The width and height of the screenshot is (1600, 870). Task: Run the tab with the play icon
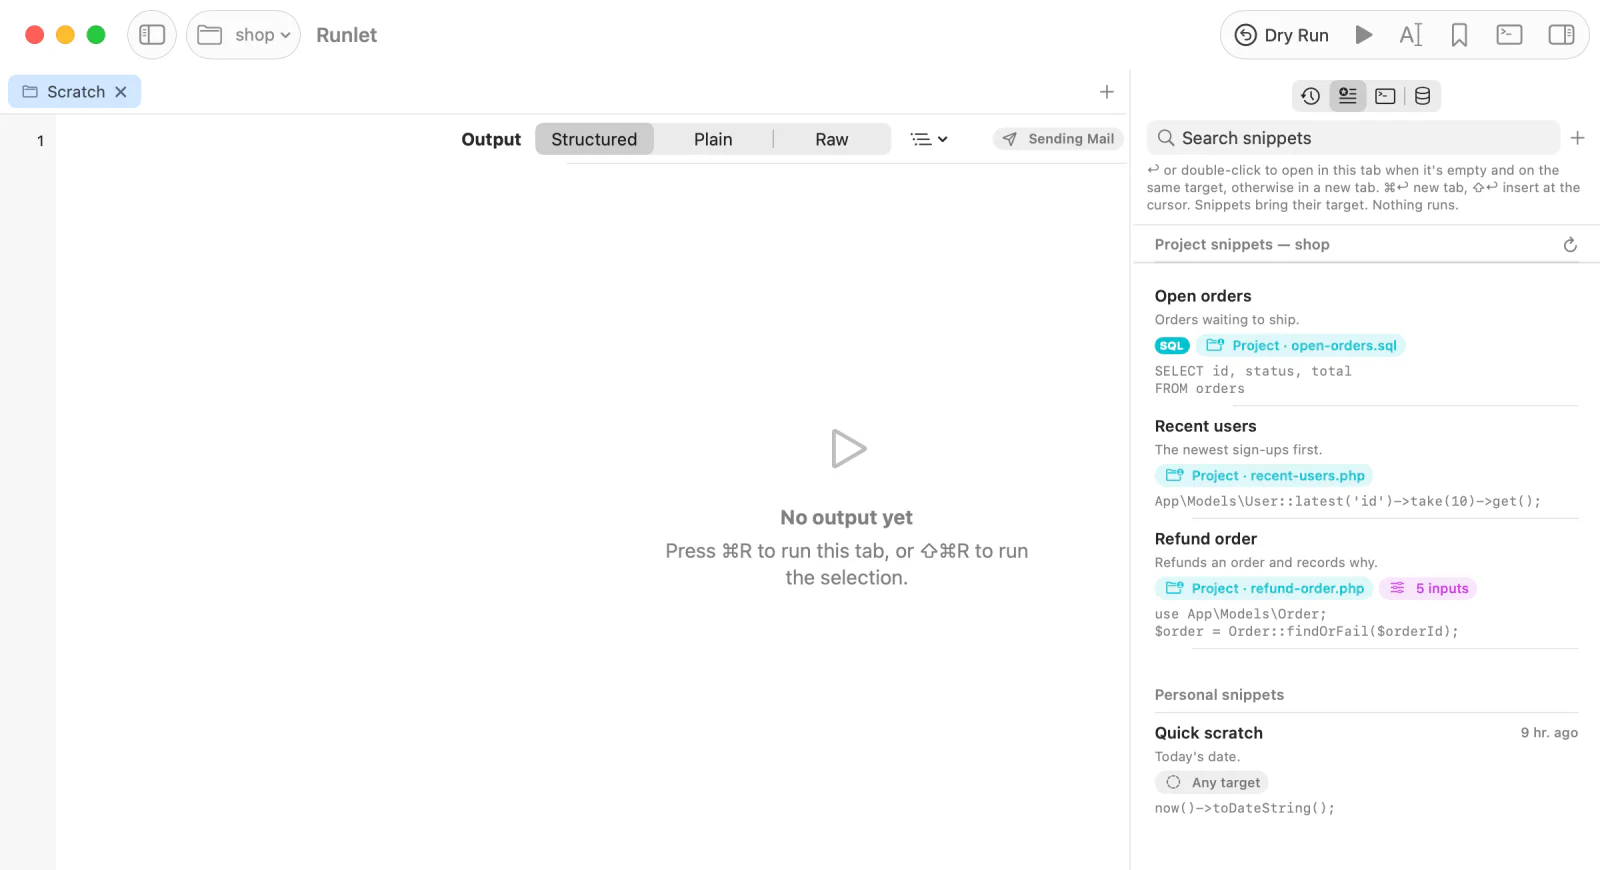point(1363,35)
